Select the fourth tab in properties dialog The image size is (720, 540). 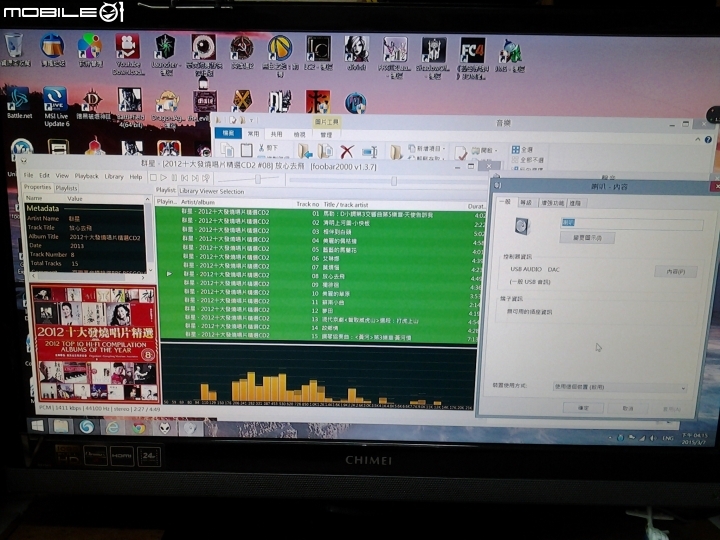pyautogui.click(x=575, y=203)
